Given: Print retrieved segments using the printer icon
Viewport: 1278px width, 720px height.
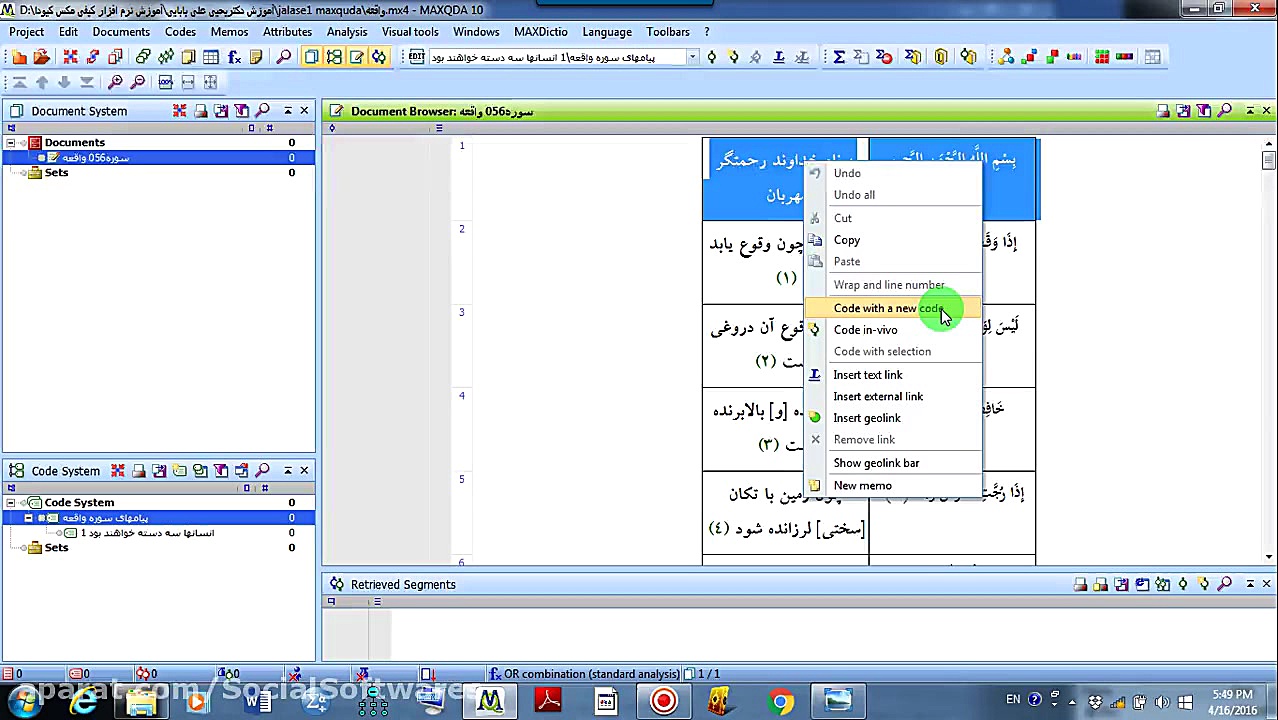Looking at the screenshot, I should coord(1080,584).
